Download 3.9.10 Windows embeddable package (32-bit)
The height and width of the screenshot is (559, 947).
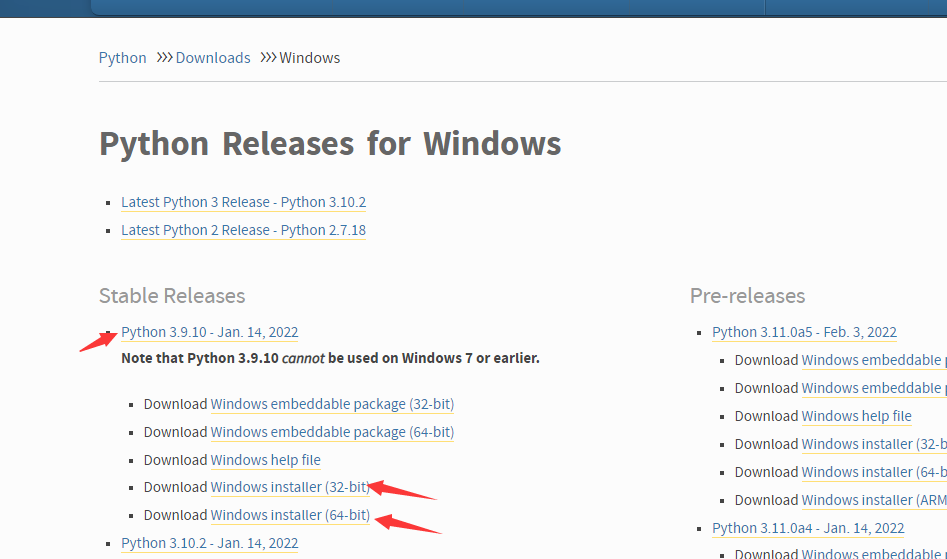click(x=332, y=404)
